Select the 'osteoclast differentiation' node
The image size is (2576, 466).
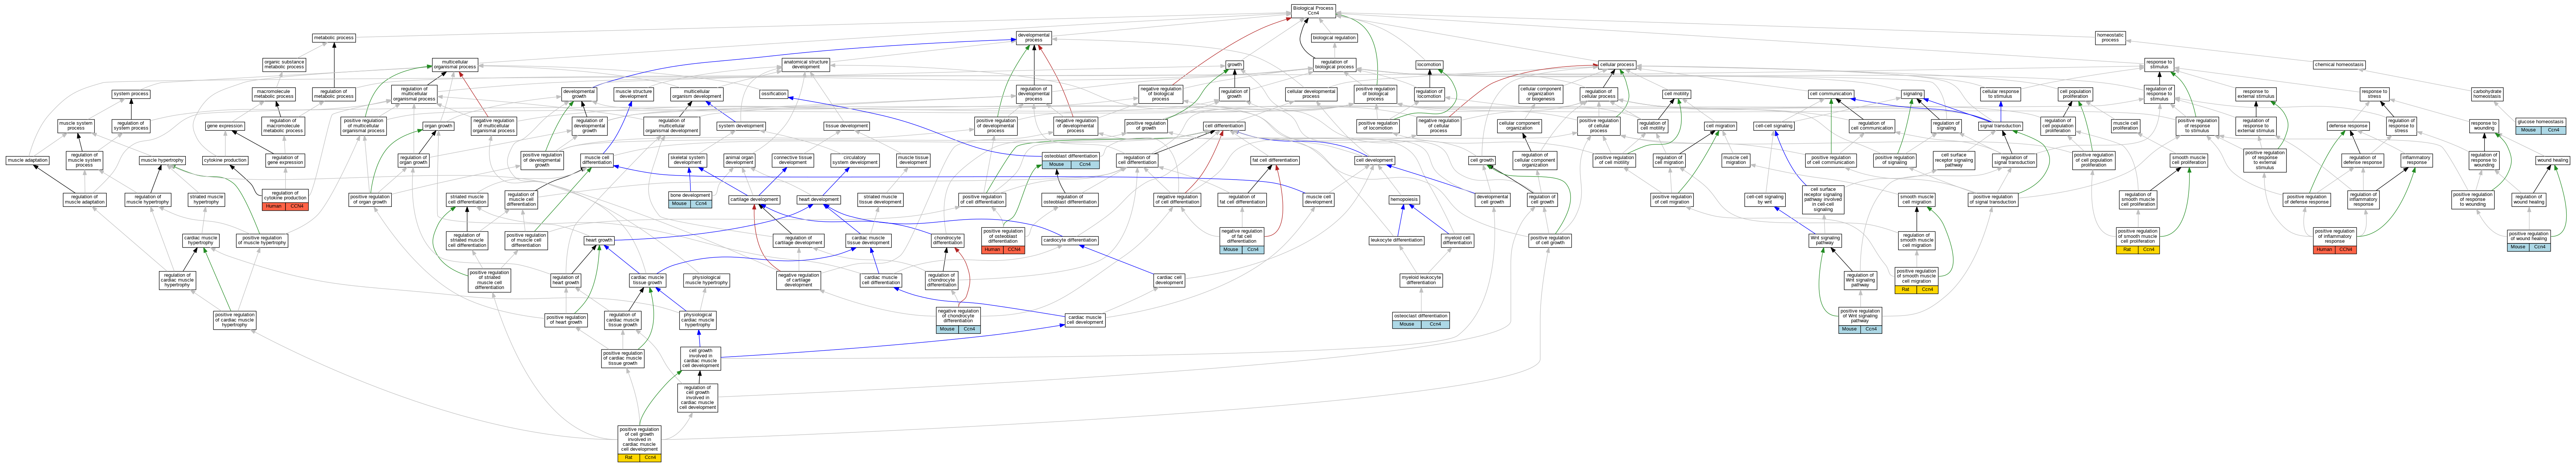click(x=1420, y=320)
